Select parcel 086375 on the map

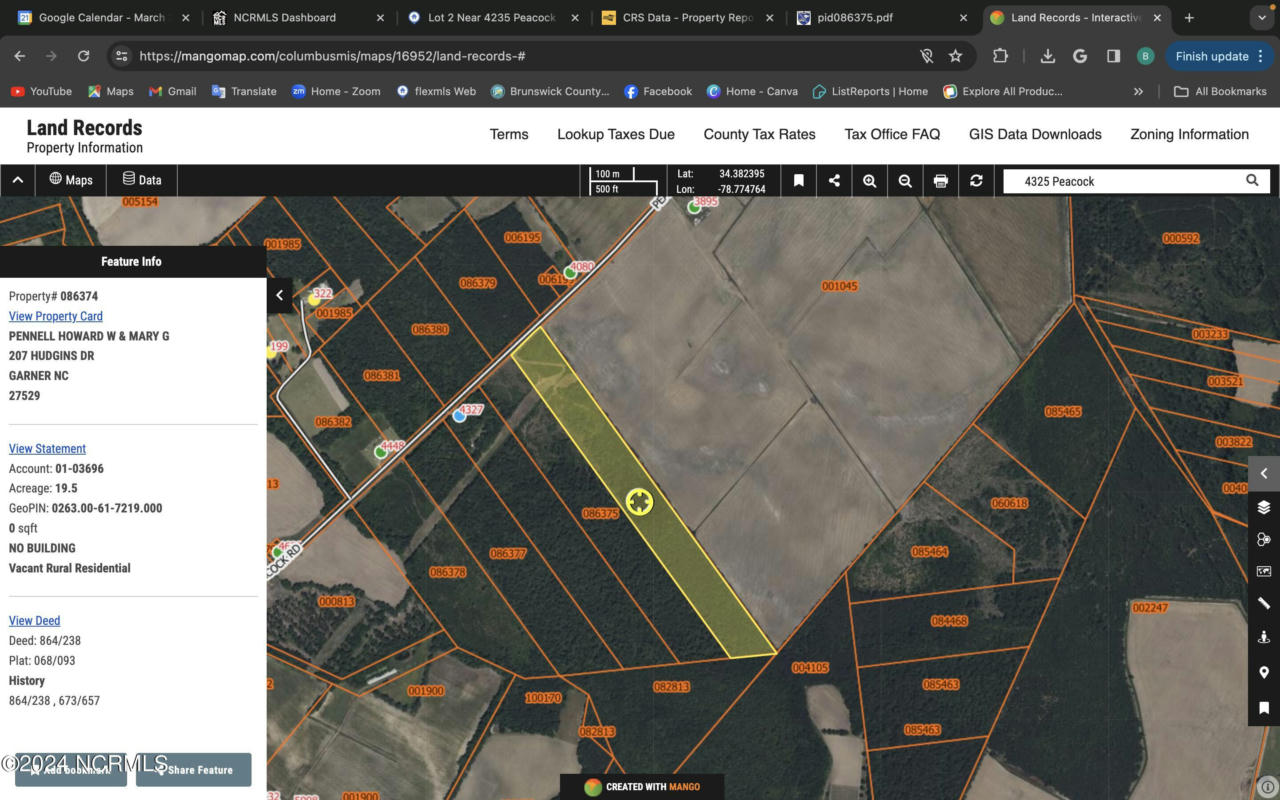pos(600,513)
